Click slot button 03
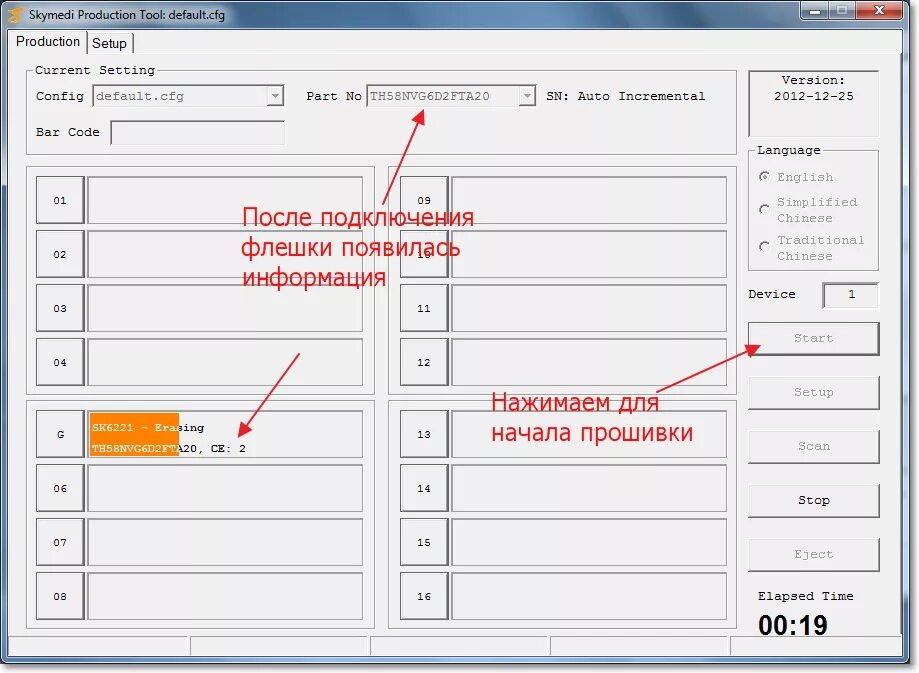The image size is (919, 673). point(60,308)
